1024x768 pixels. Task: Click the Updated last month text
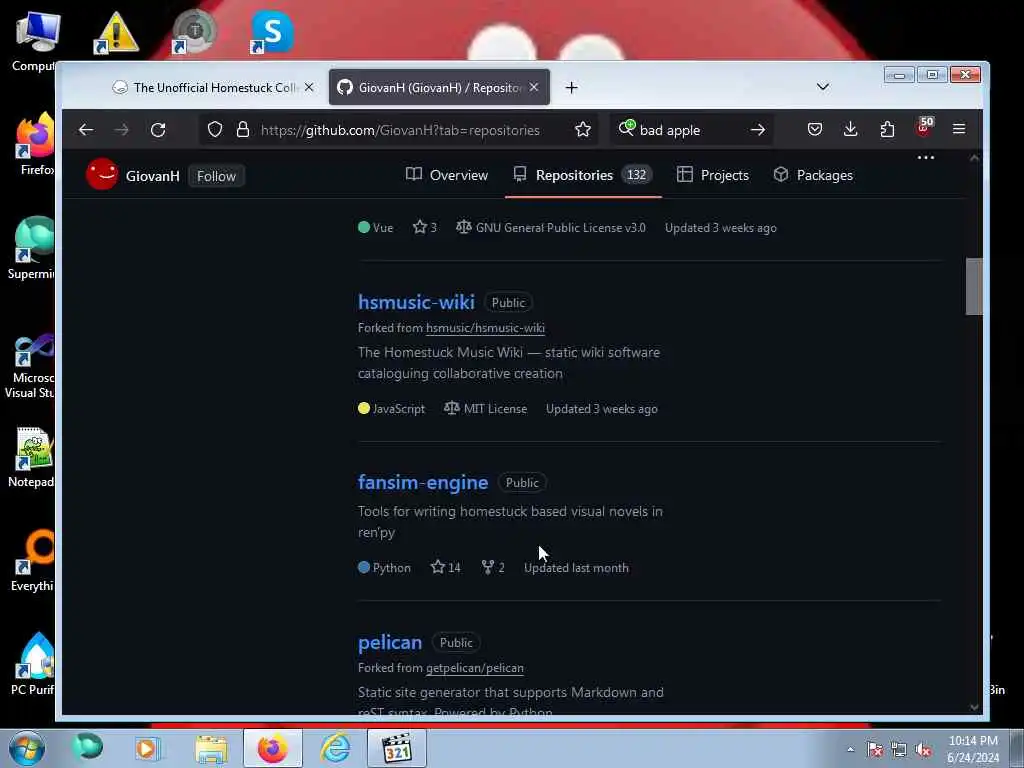click(x=576, y=568)
